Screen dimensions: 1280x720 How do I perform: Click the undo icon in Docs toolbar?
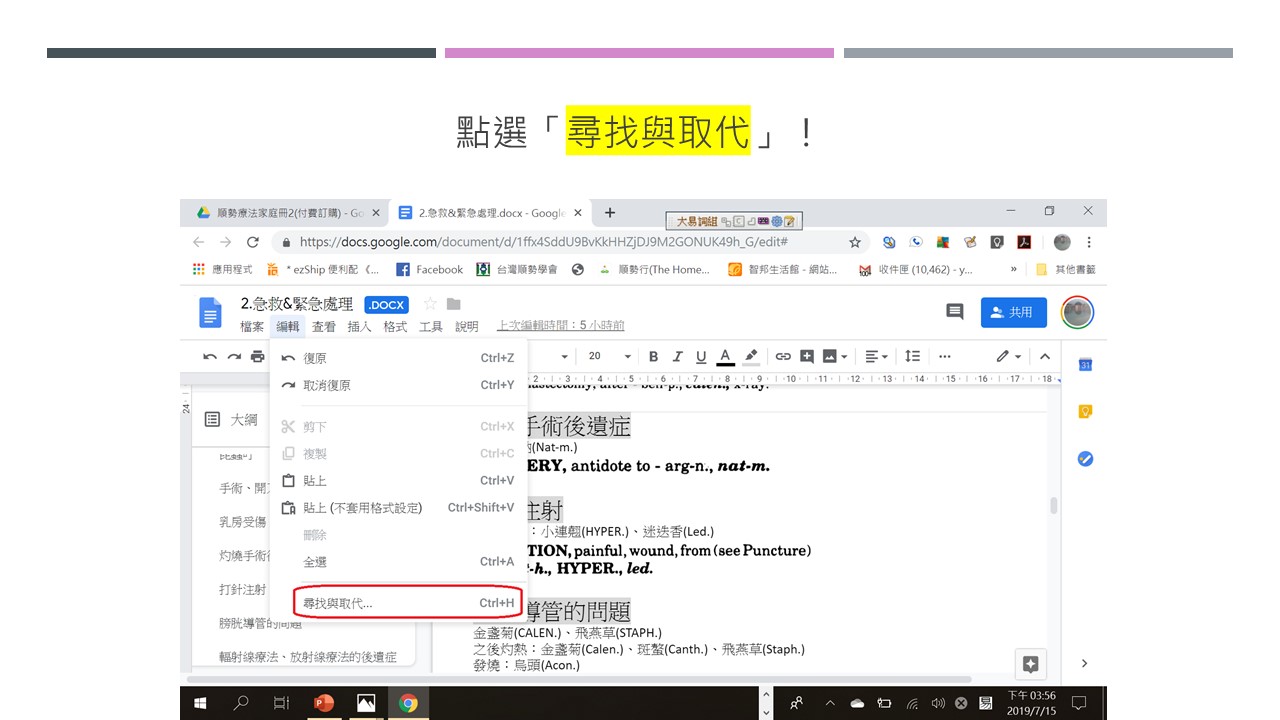[x=210, y=357]
